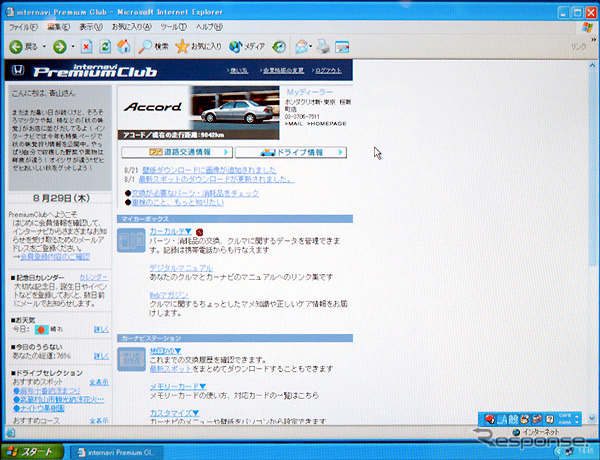Click the IME language bar help icon
Image resolution: width=600 pixels, height=460 pixels.
(x=550, y=419)
